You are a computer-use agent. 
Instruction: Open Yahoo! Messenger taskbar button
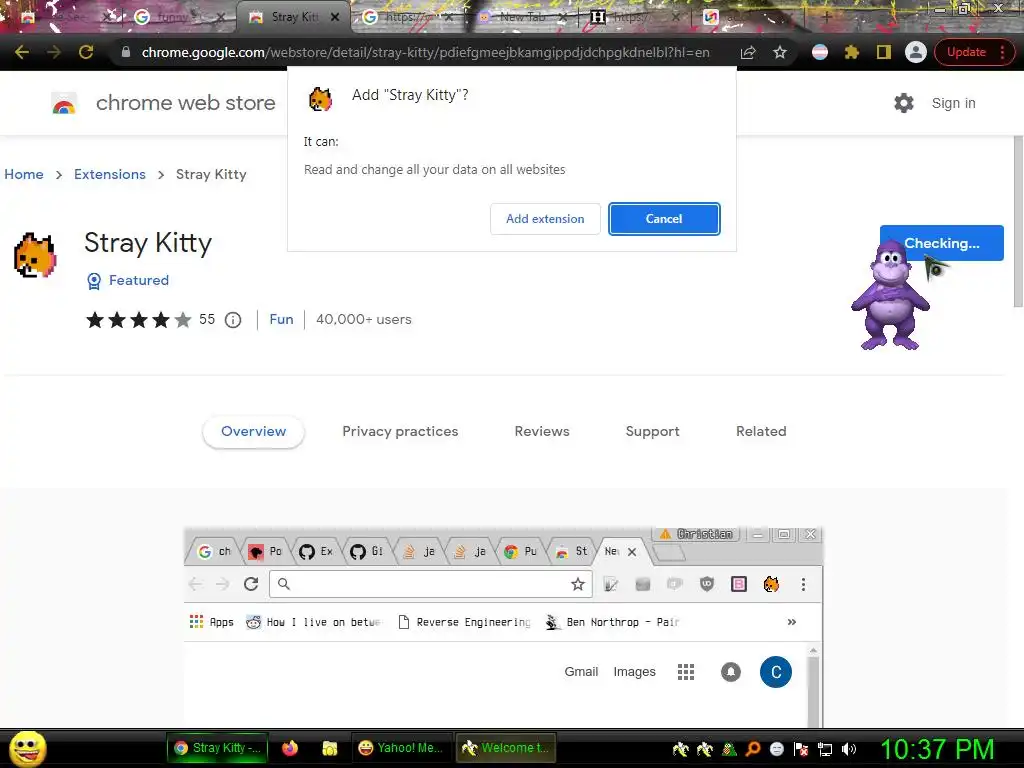[401, 748]
